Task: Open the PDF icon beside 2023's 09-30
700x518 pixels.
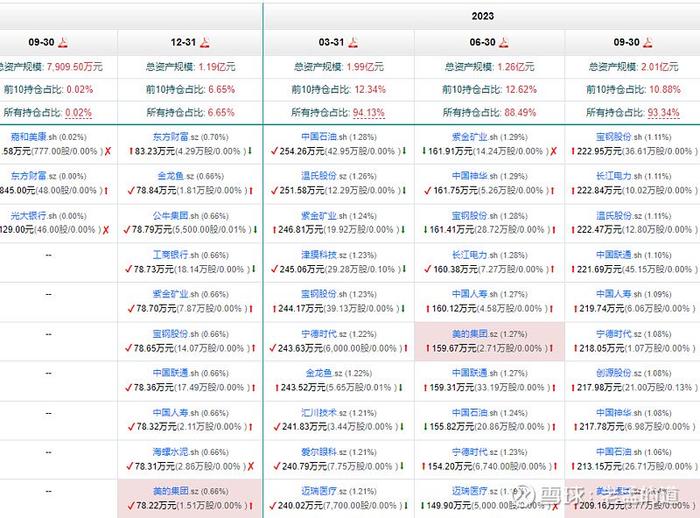Action: (648, 42)
